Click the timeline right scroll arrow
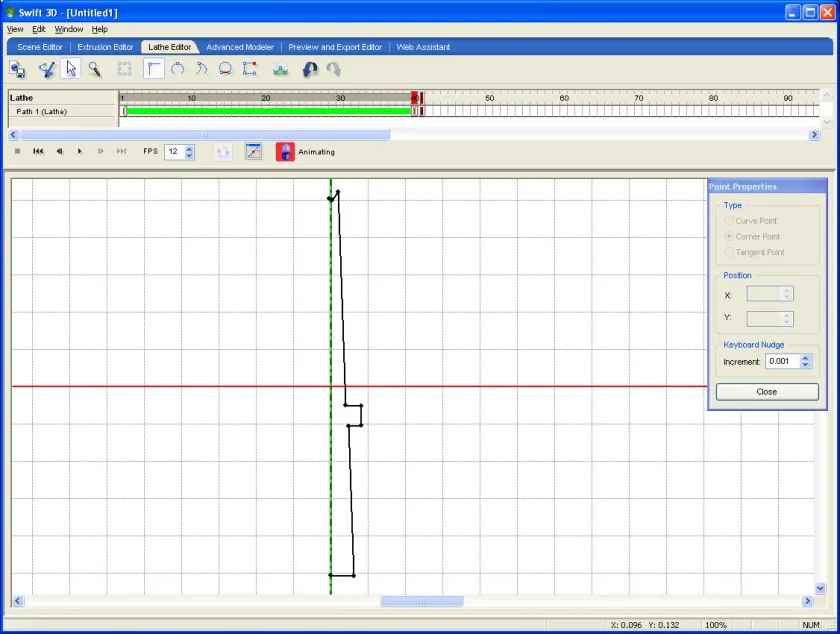This screenshot has width=840, height=634. point(814,135)
